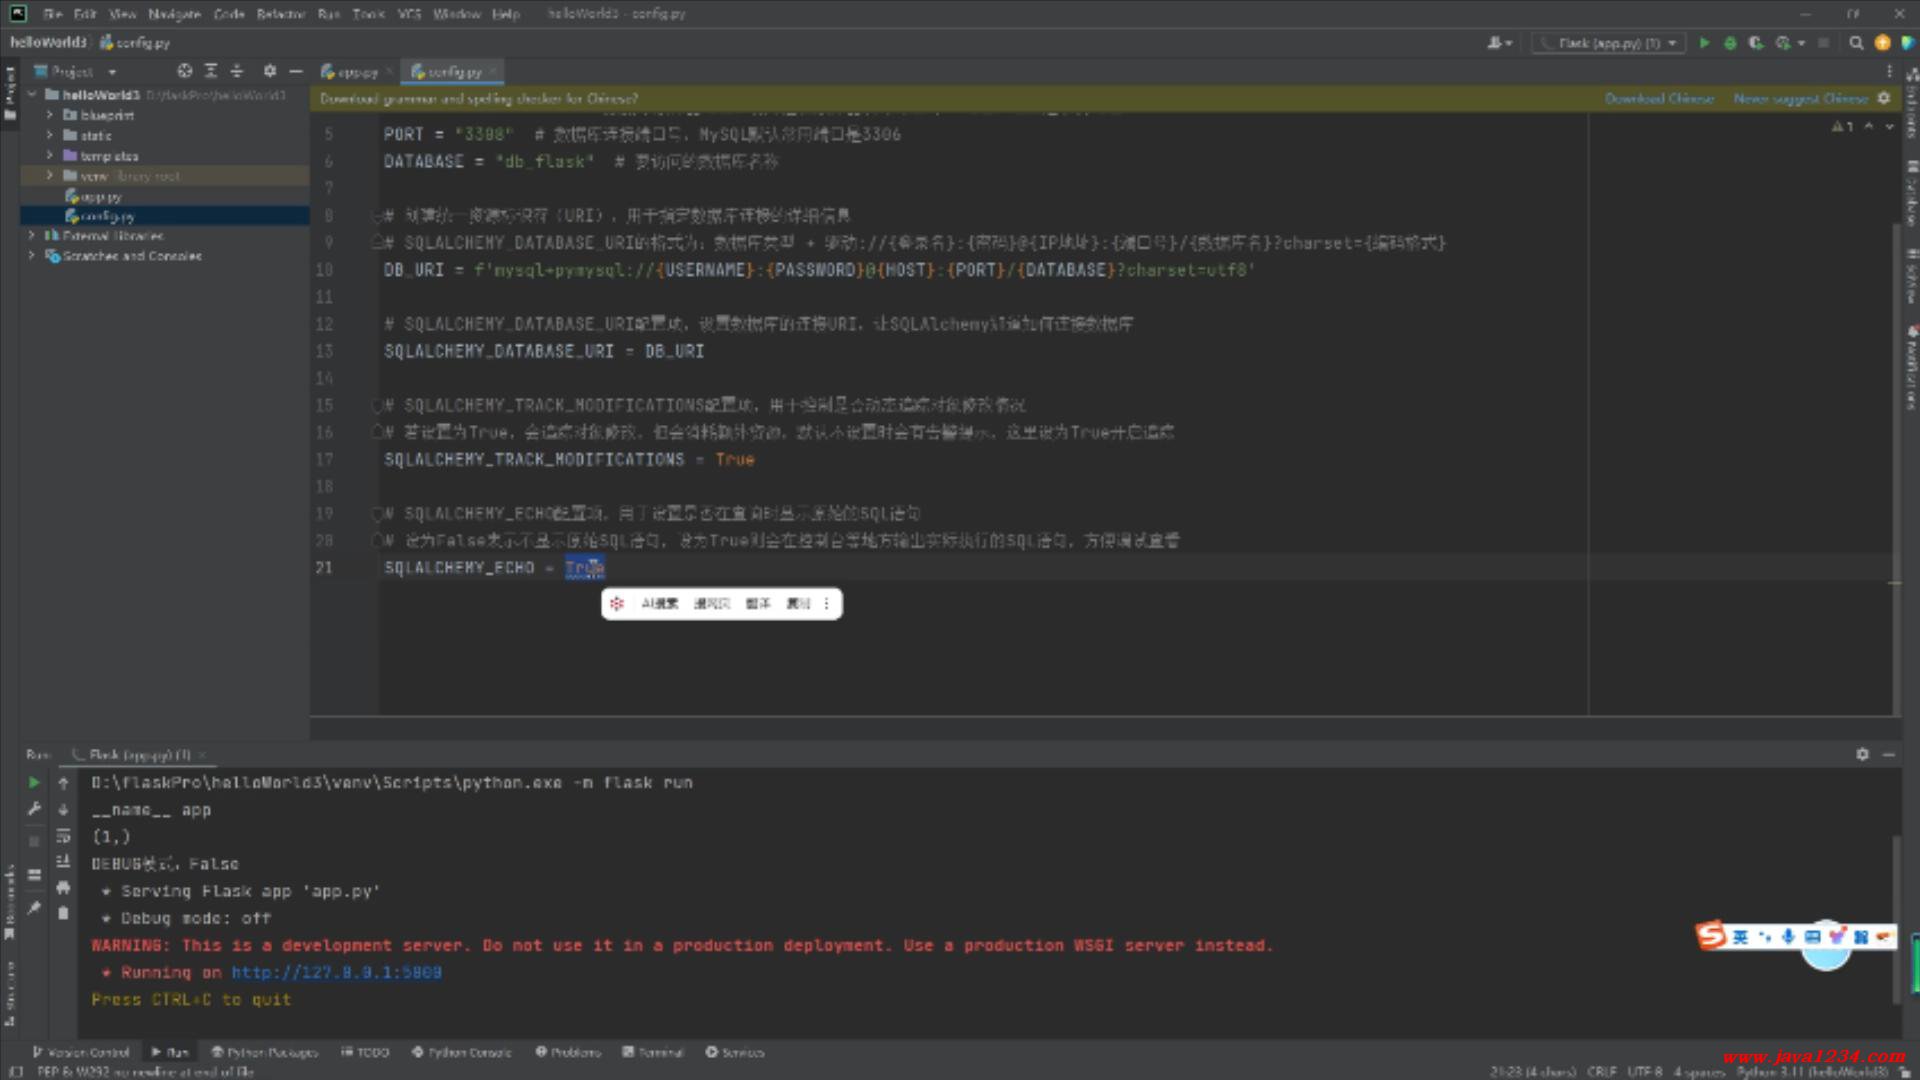Click the teal plugin icon next to the update icon
The width and height of the screenshot is (1920, 1080).
click(1907, 43)
